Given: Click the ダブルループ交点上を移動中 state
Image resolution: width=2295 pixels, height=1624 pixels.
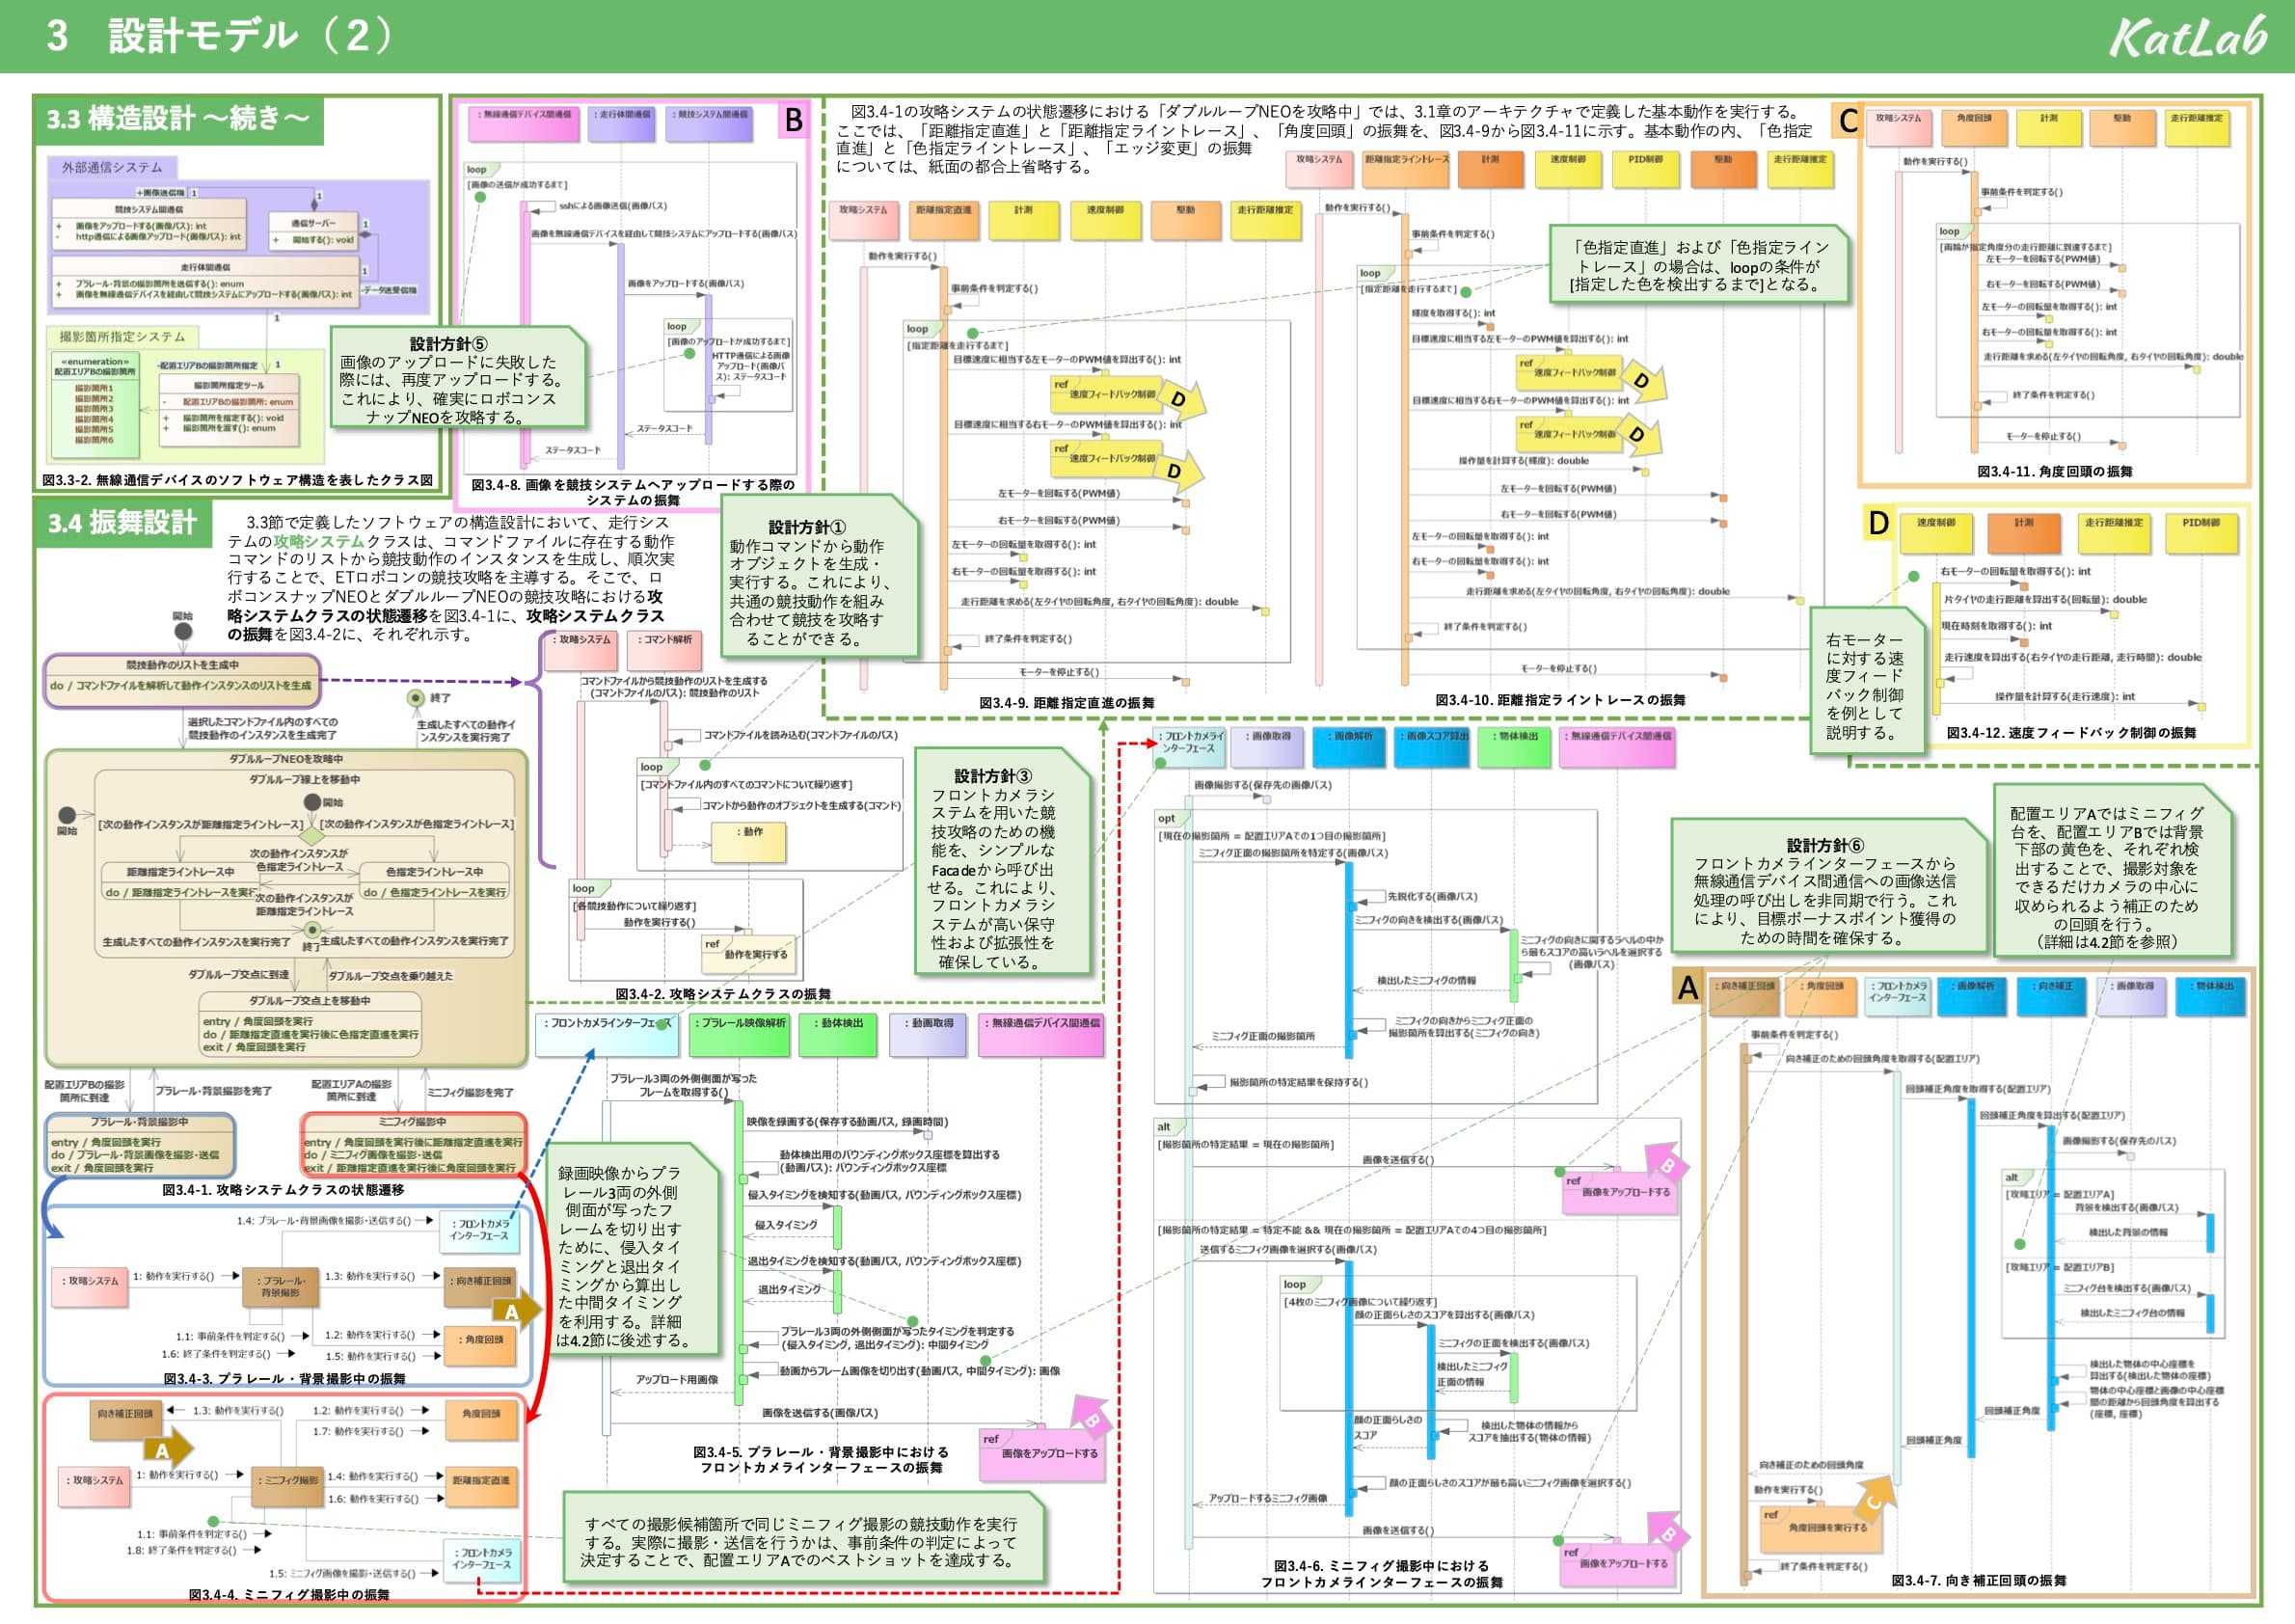Looking at the screenshot, I should [x=310, y=1024].
